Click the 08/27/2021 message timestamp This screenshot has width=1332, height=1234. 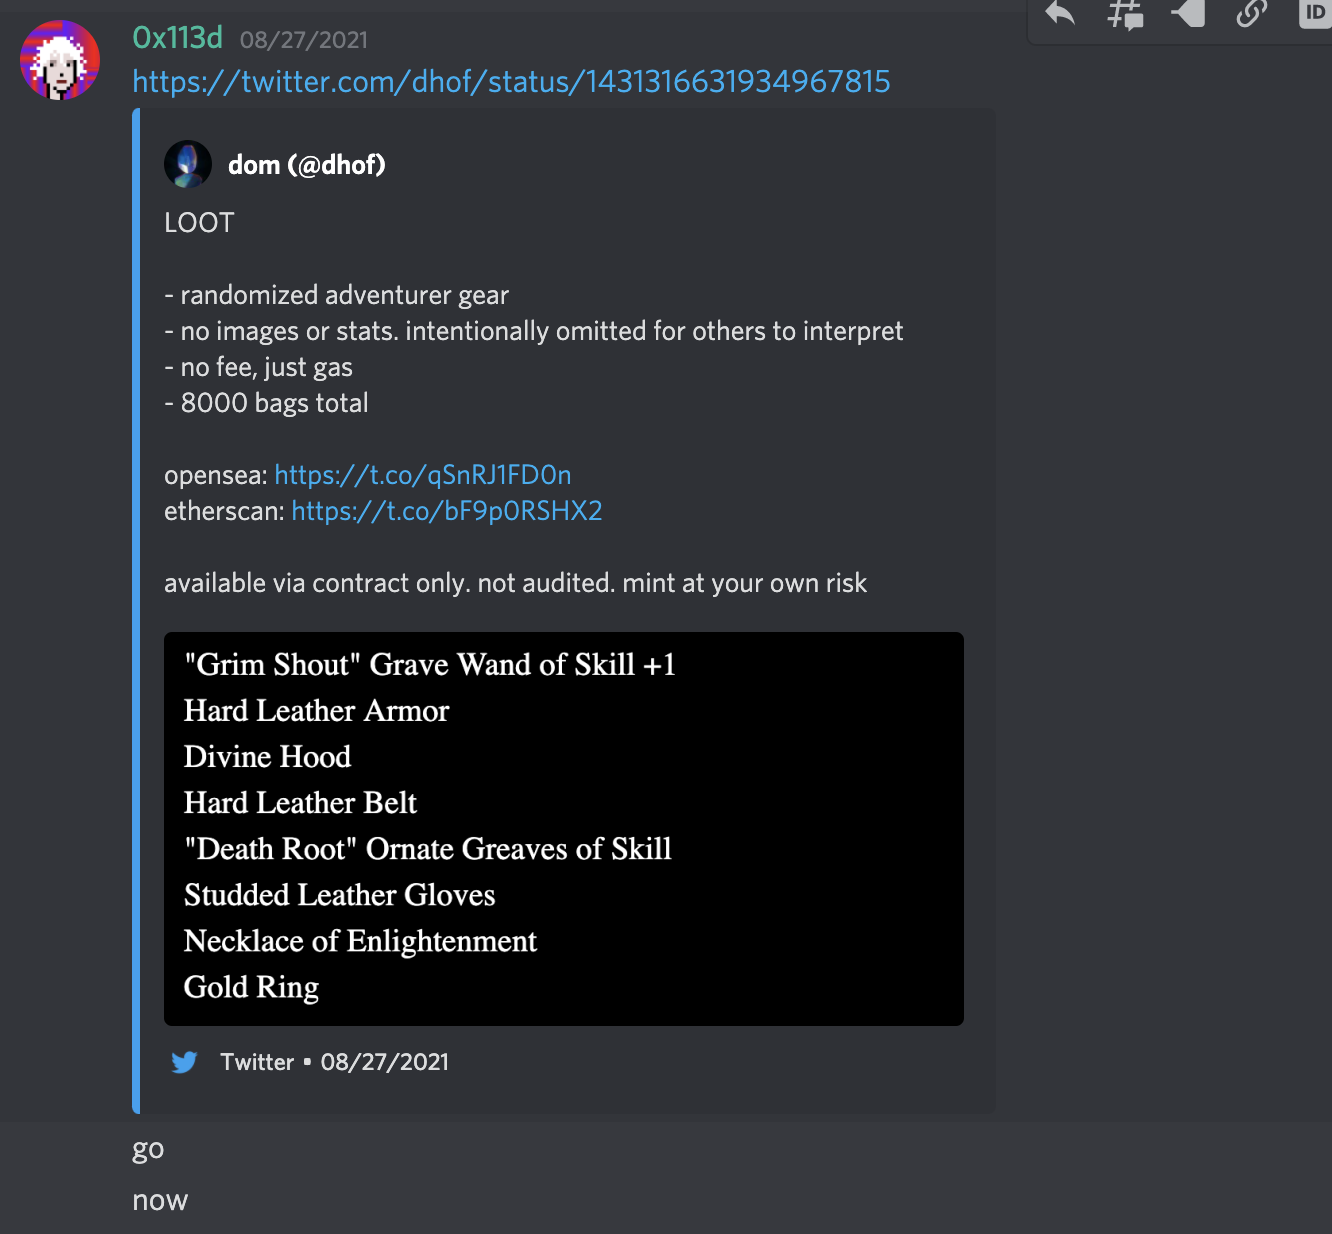click(304, 40)
